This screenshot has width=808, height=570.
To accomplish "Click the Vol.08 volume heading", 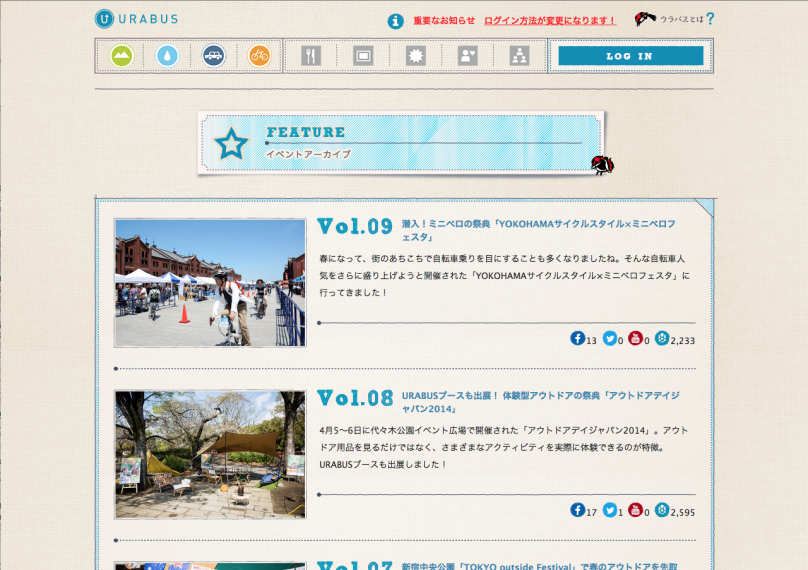I will point(355,398).
